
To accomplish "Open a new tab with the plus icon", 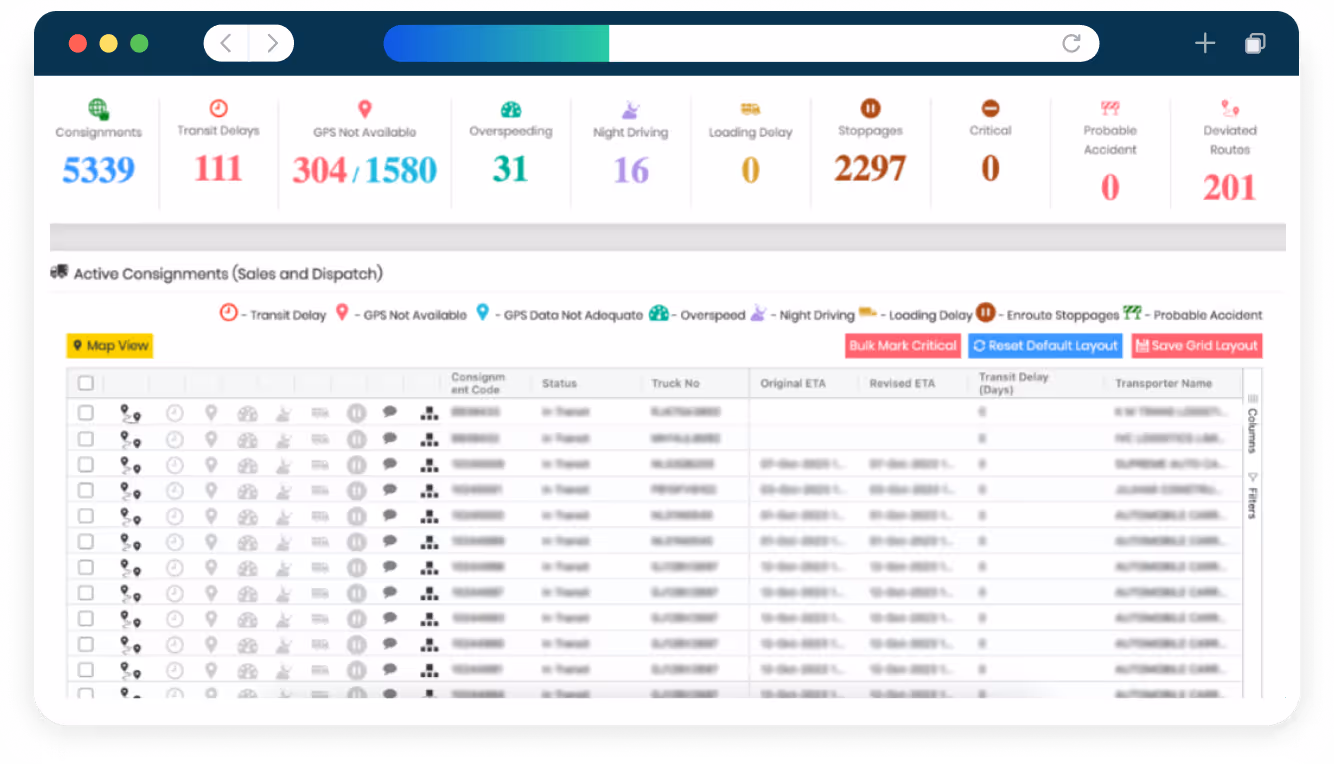I will coord(1205,43).
